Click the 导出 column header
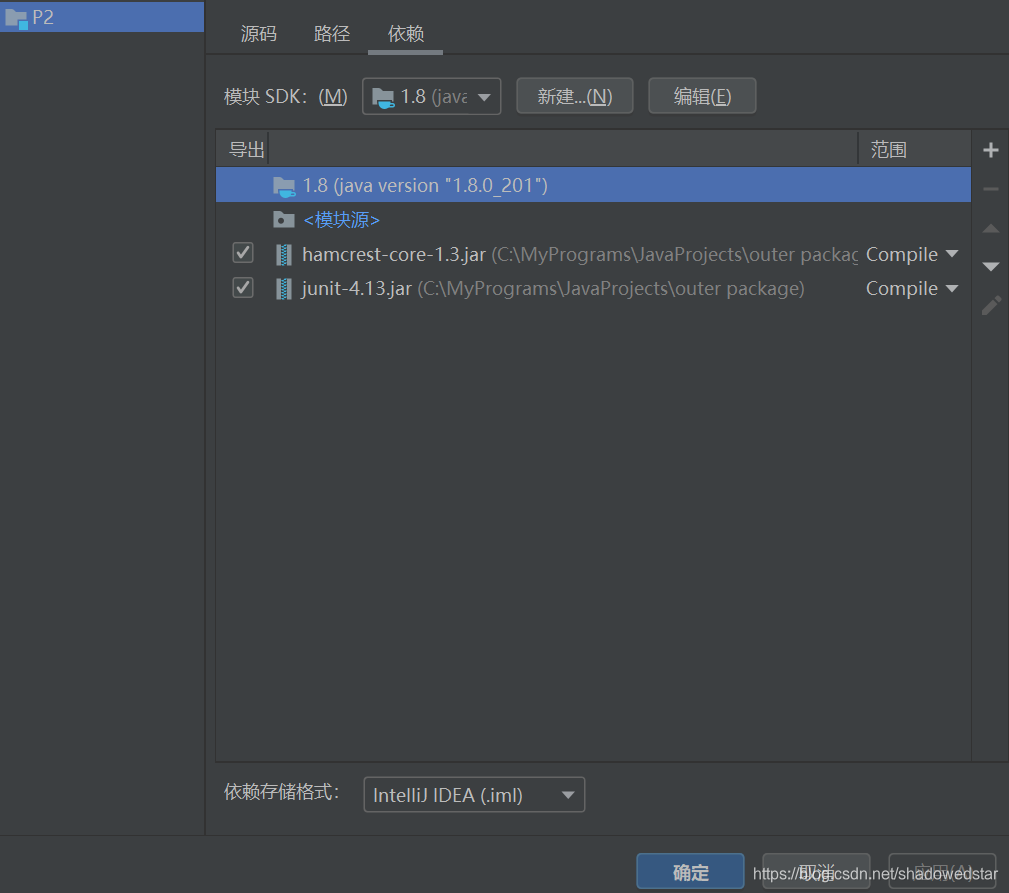This screenshot has width=1009, height=893. (246, 150)
